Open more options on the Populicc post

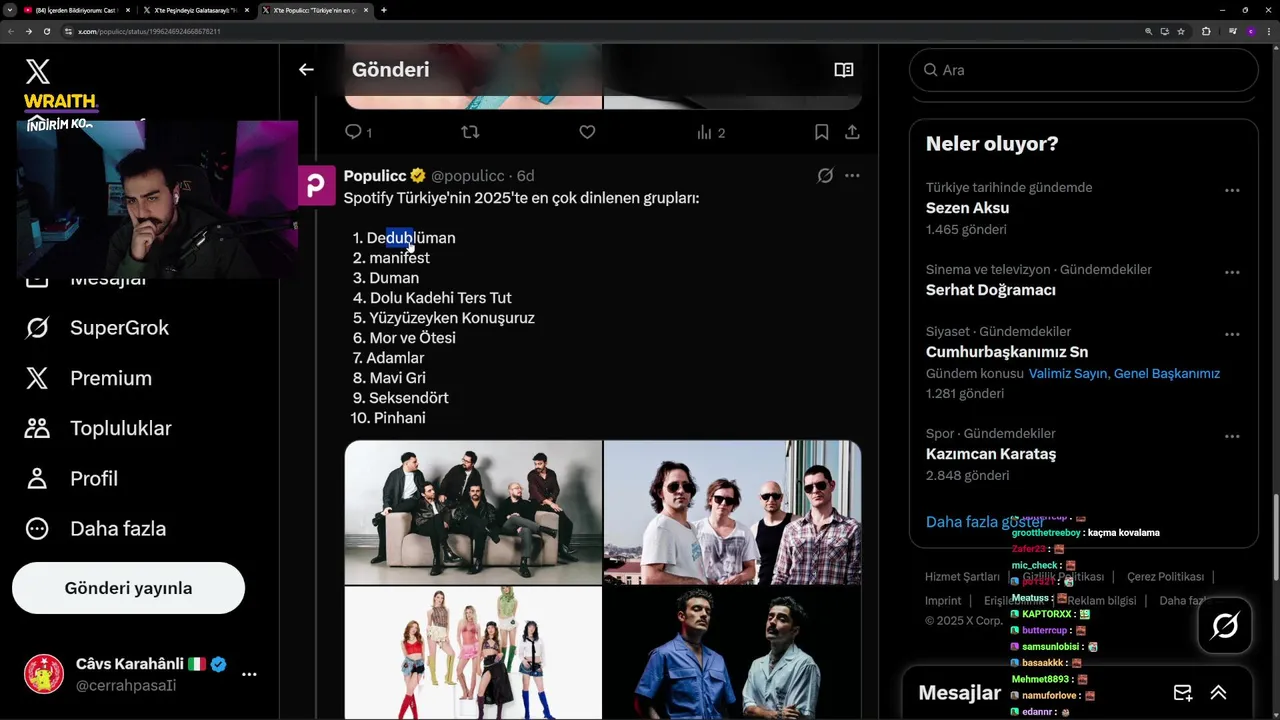(x=852, y=175)
